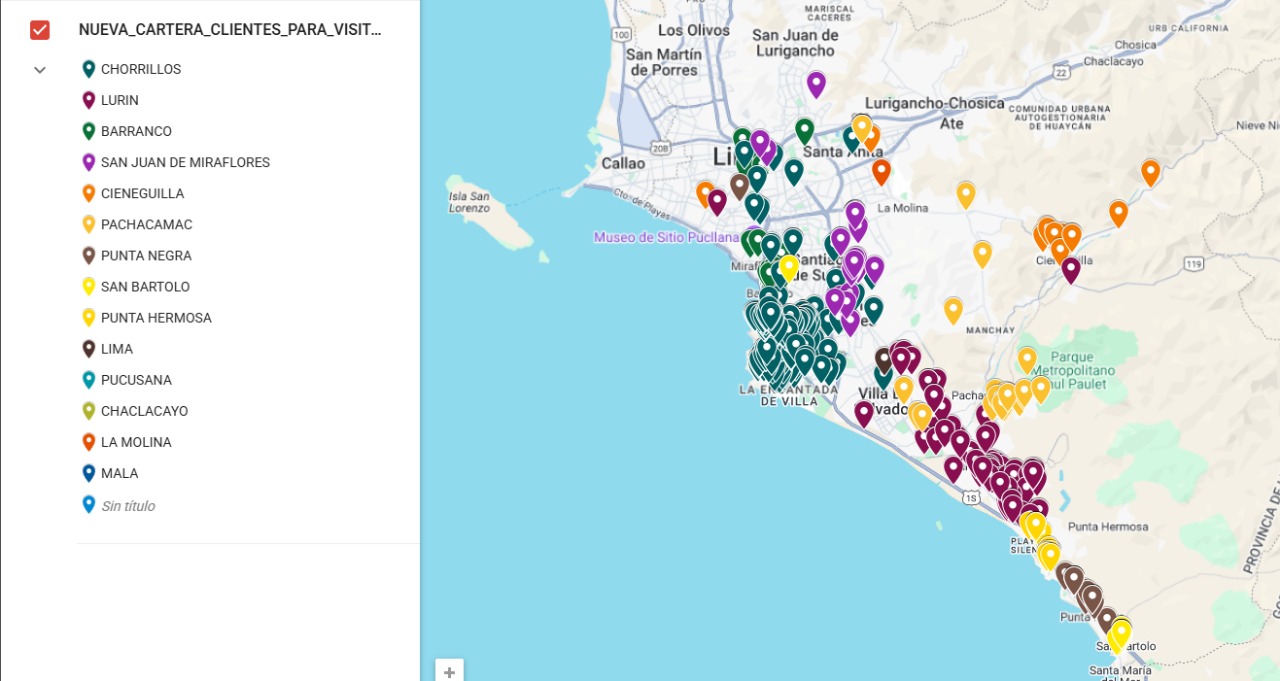Select SAN BARTOLO legend entry
The height and width of the screenshot is (681, 1280).
click(x=145, y=286)
